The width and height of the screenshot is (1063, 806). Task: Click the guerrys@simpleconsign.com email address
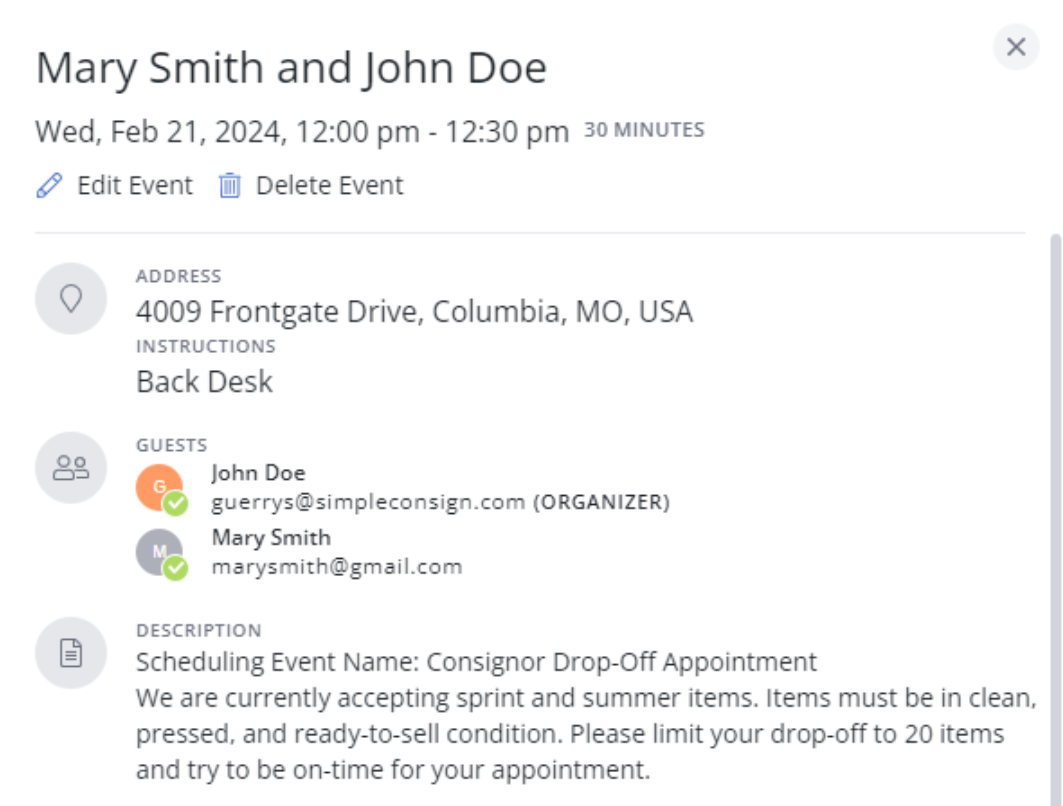(x=368, y=502)
